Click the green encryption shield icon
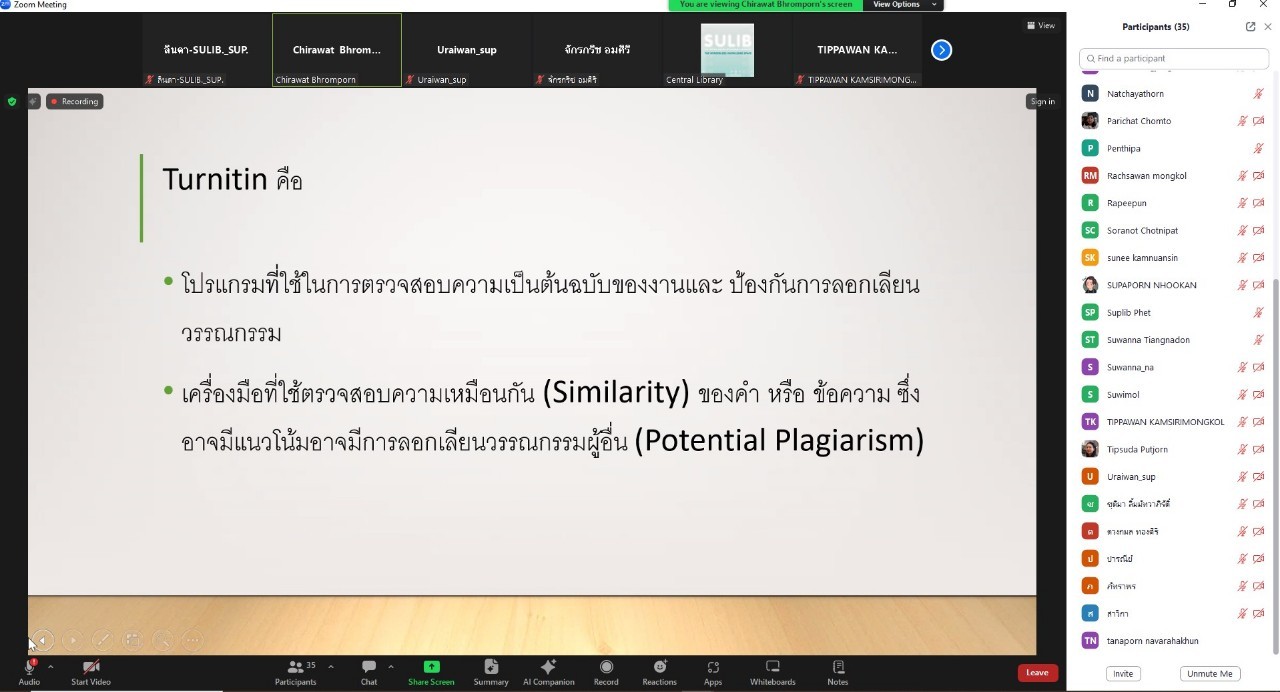This screenshot has height=692, width=1280. click(12, 101)
